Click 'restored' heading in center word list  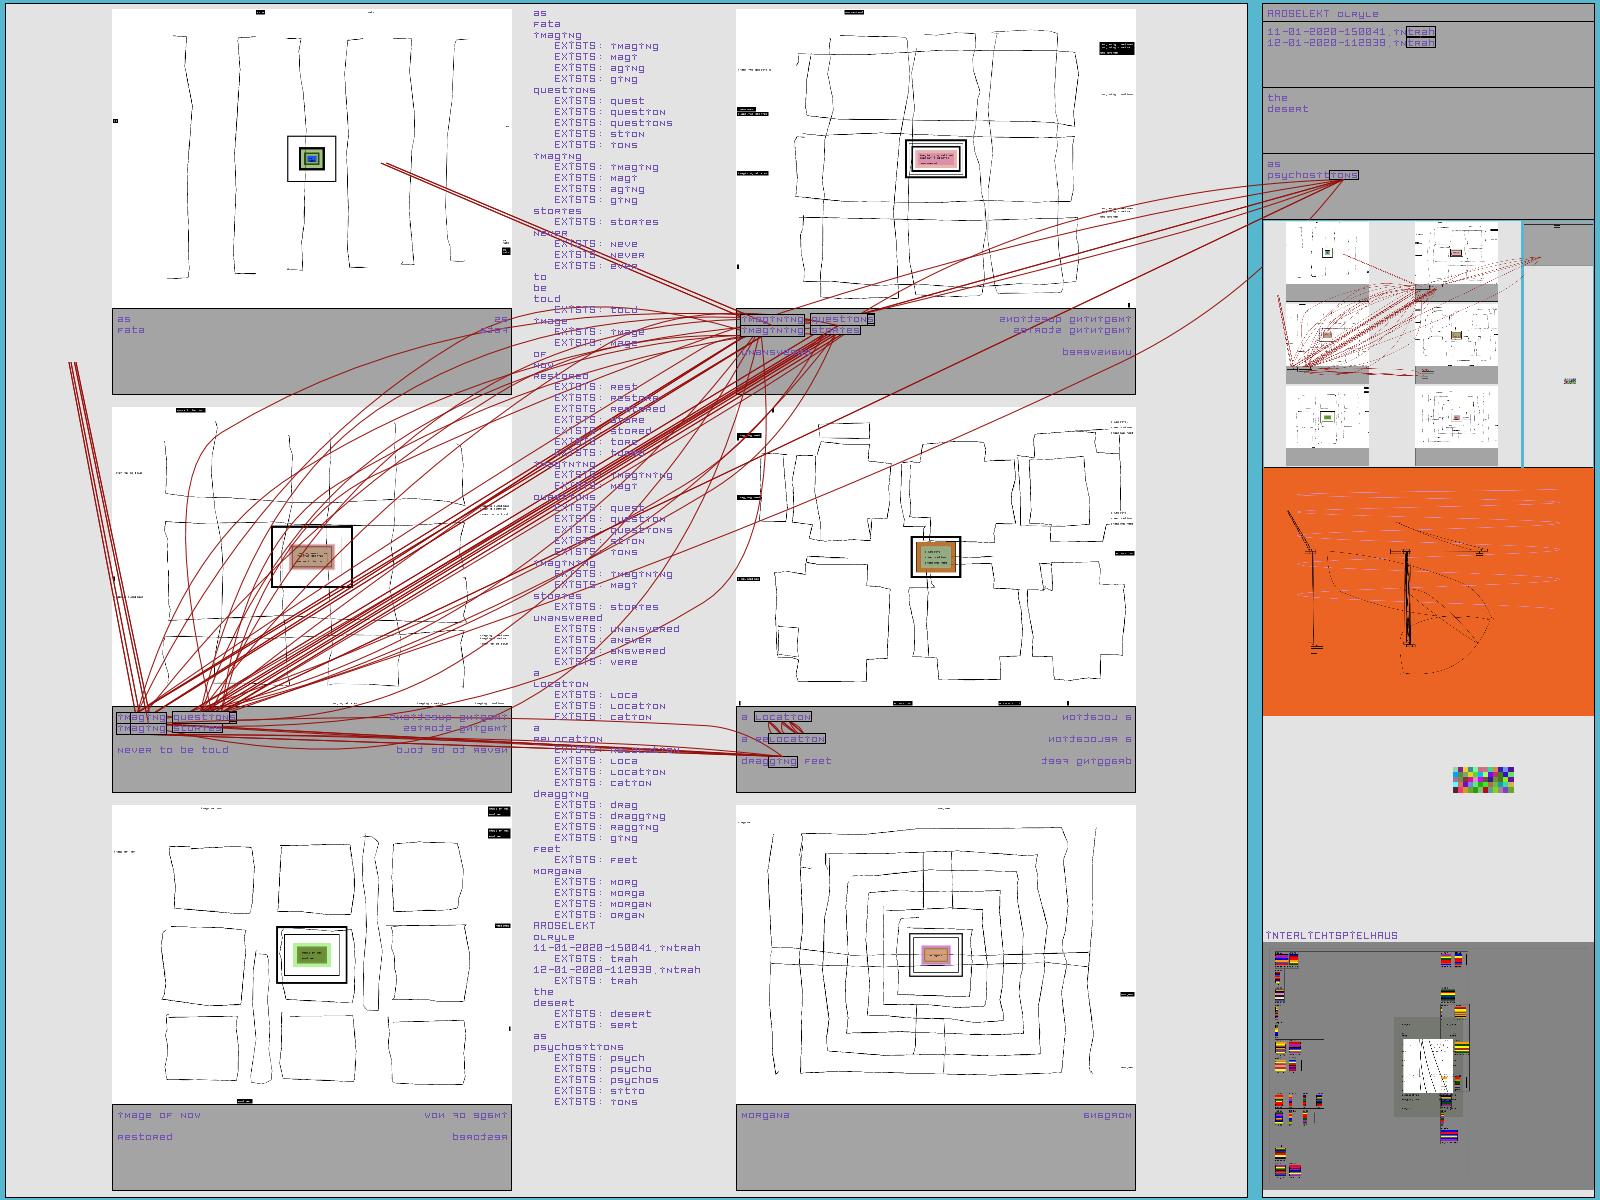(560, 376)
